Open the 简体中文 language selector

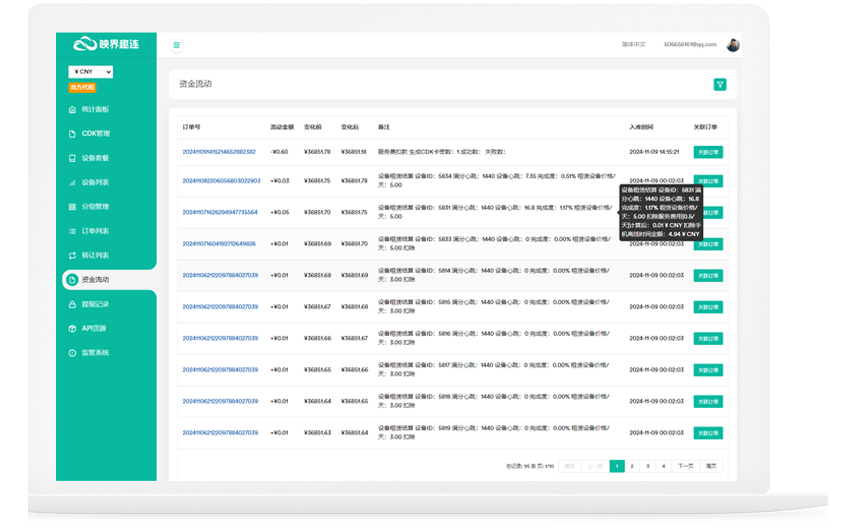[x=634, y=45]
